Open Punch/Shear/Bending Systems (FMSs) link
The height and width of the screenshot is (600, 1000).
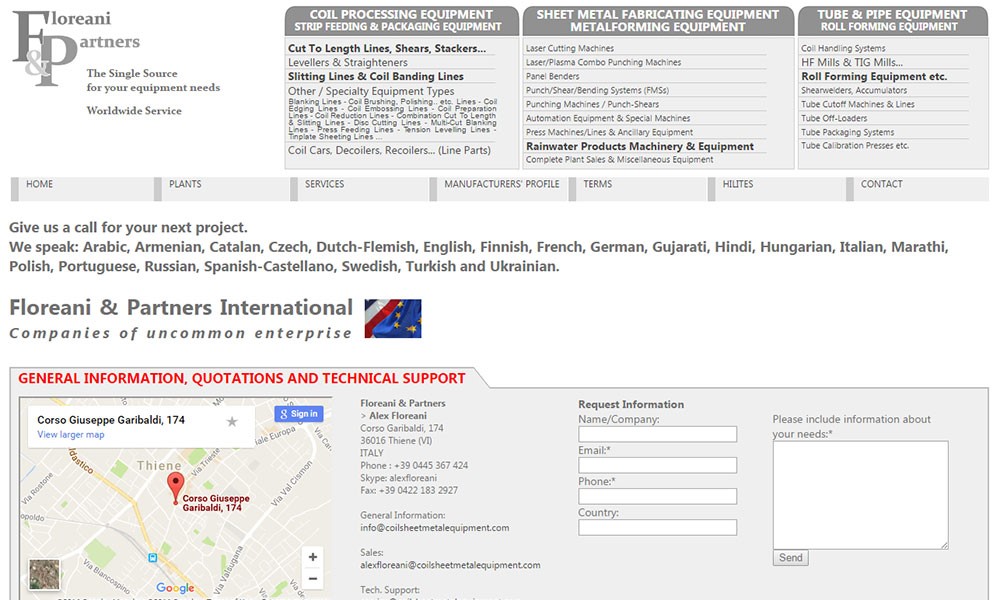coord(597,91)
